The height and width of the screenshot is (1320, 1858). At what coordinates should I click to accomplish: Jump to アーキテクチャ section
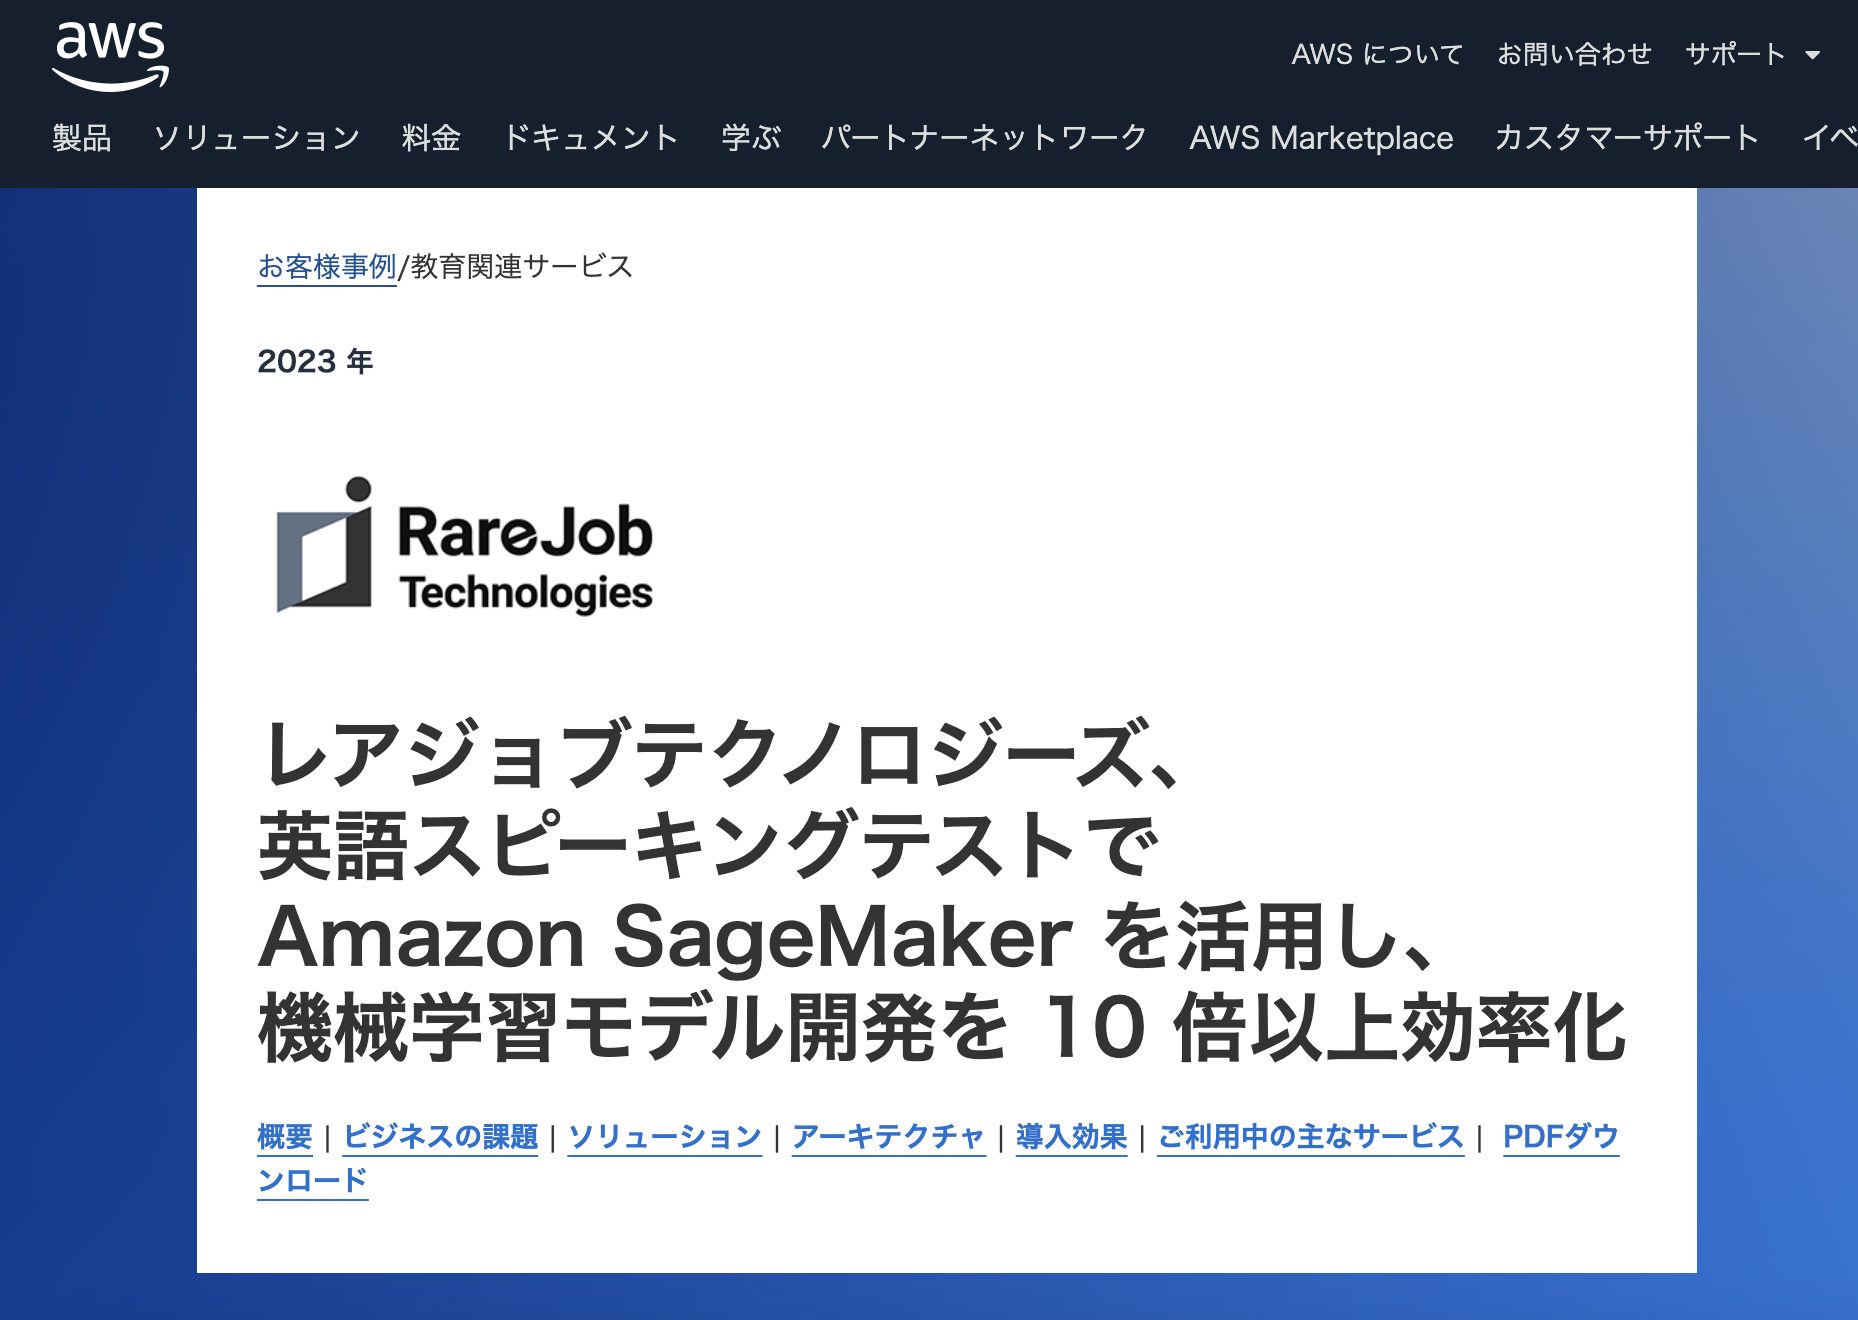click(x=889, y=1137)
